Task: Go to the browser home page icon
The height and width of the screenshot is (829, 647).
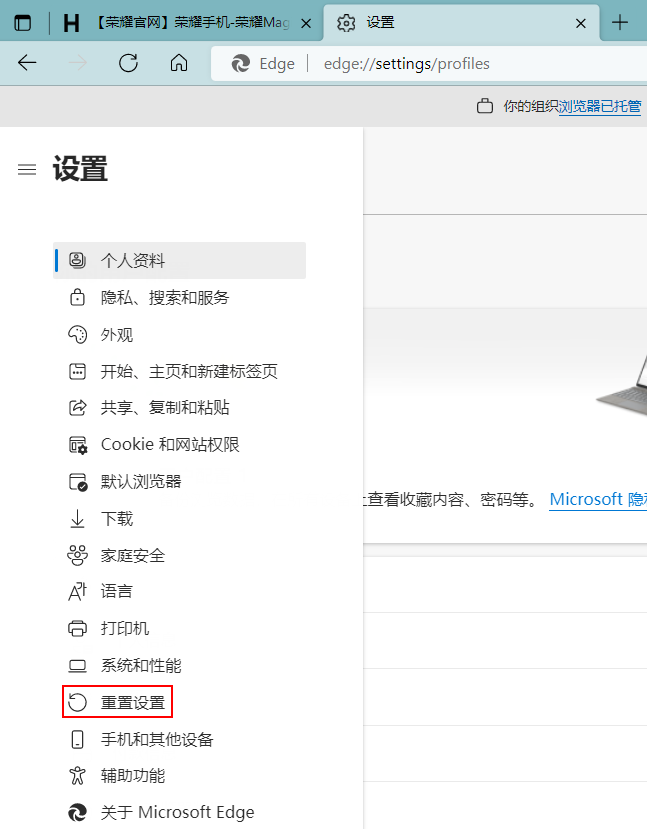Action: click(179, 63)
